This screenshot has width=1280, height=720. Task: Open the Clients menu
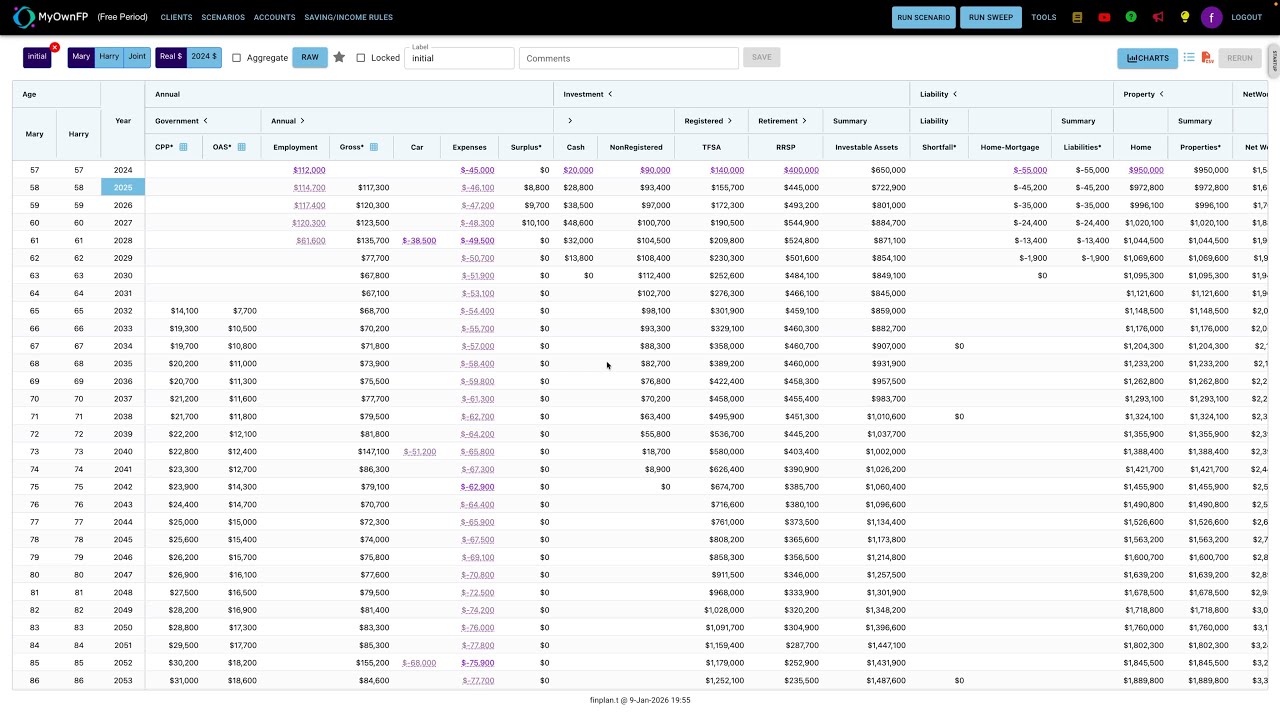176,17
